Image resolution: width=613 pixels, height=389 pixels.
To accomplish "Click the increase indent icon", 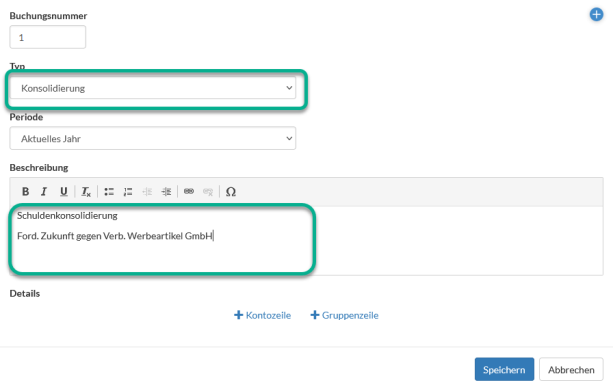I will pos(166,192).
